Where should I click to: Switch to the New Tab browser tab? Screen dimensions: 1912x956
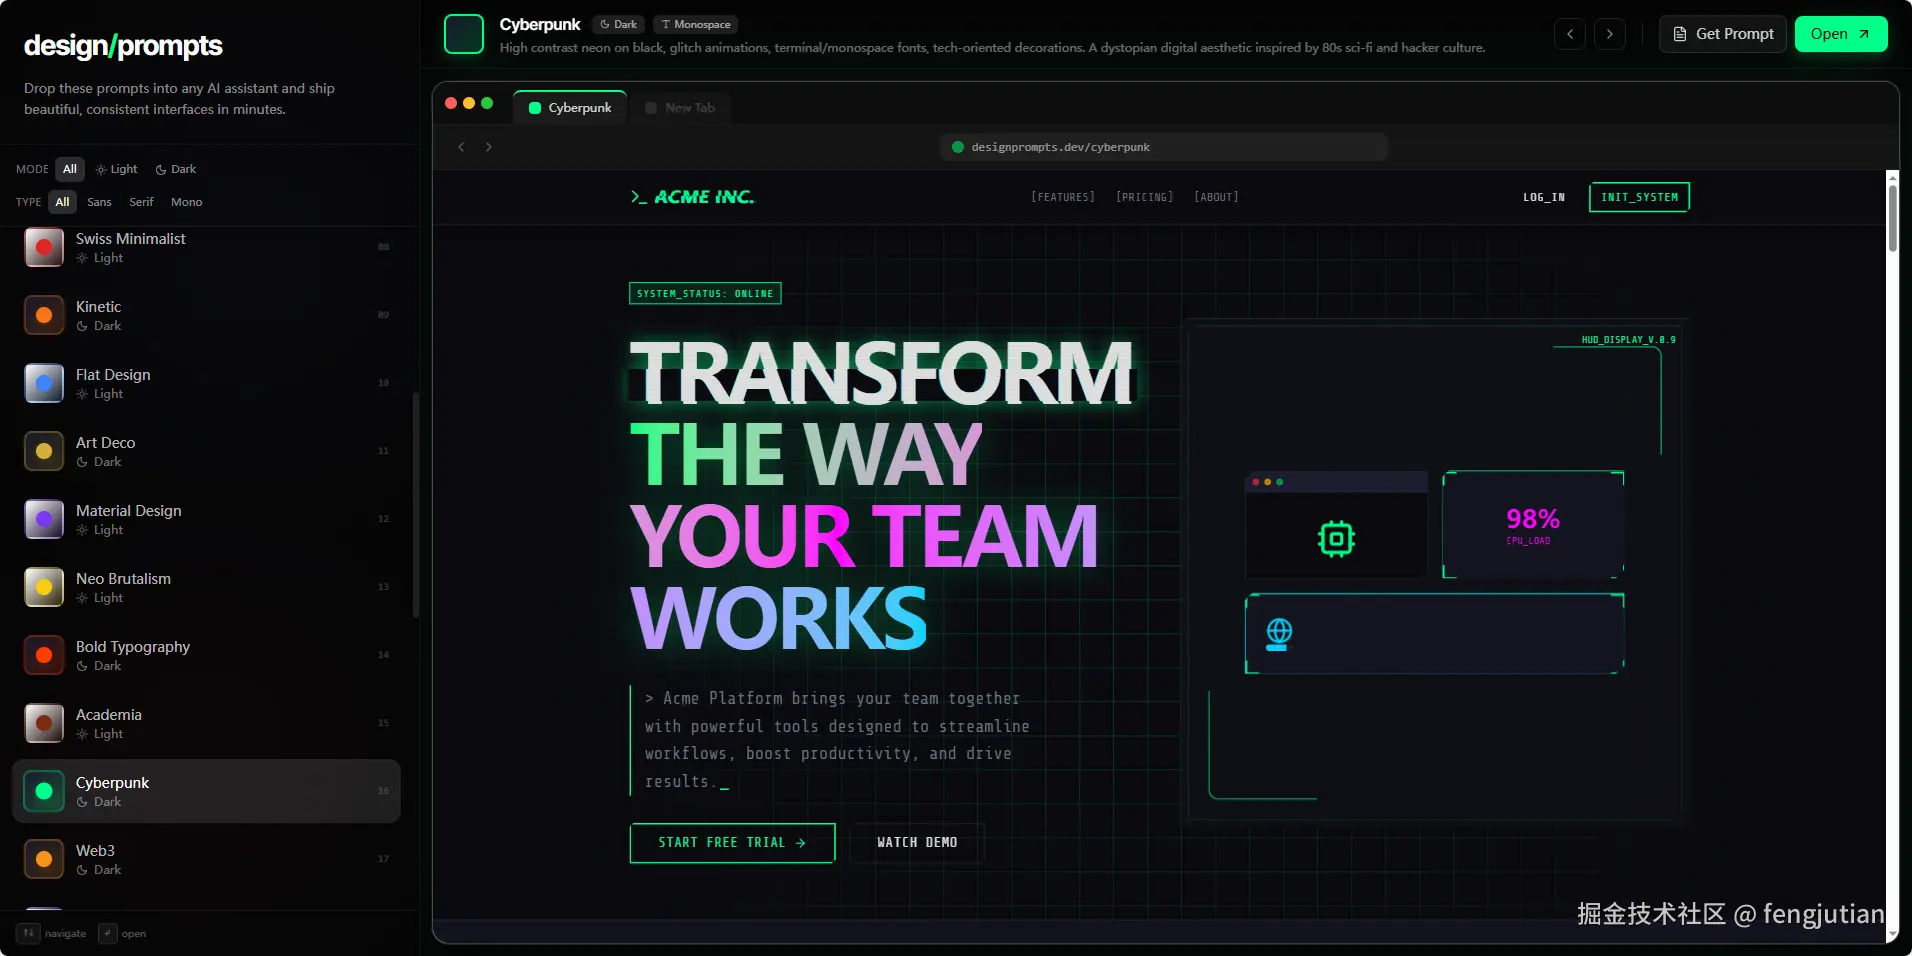point(681,108)
